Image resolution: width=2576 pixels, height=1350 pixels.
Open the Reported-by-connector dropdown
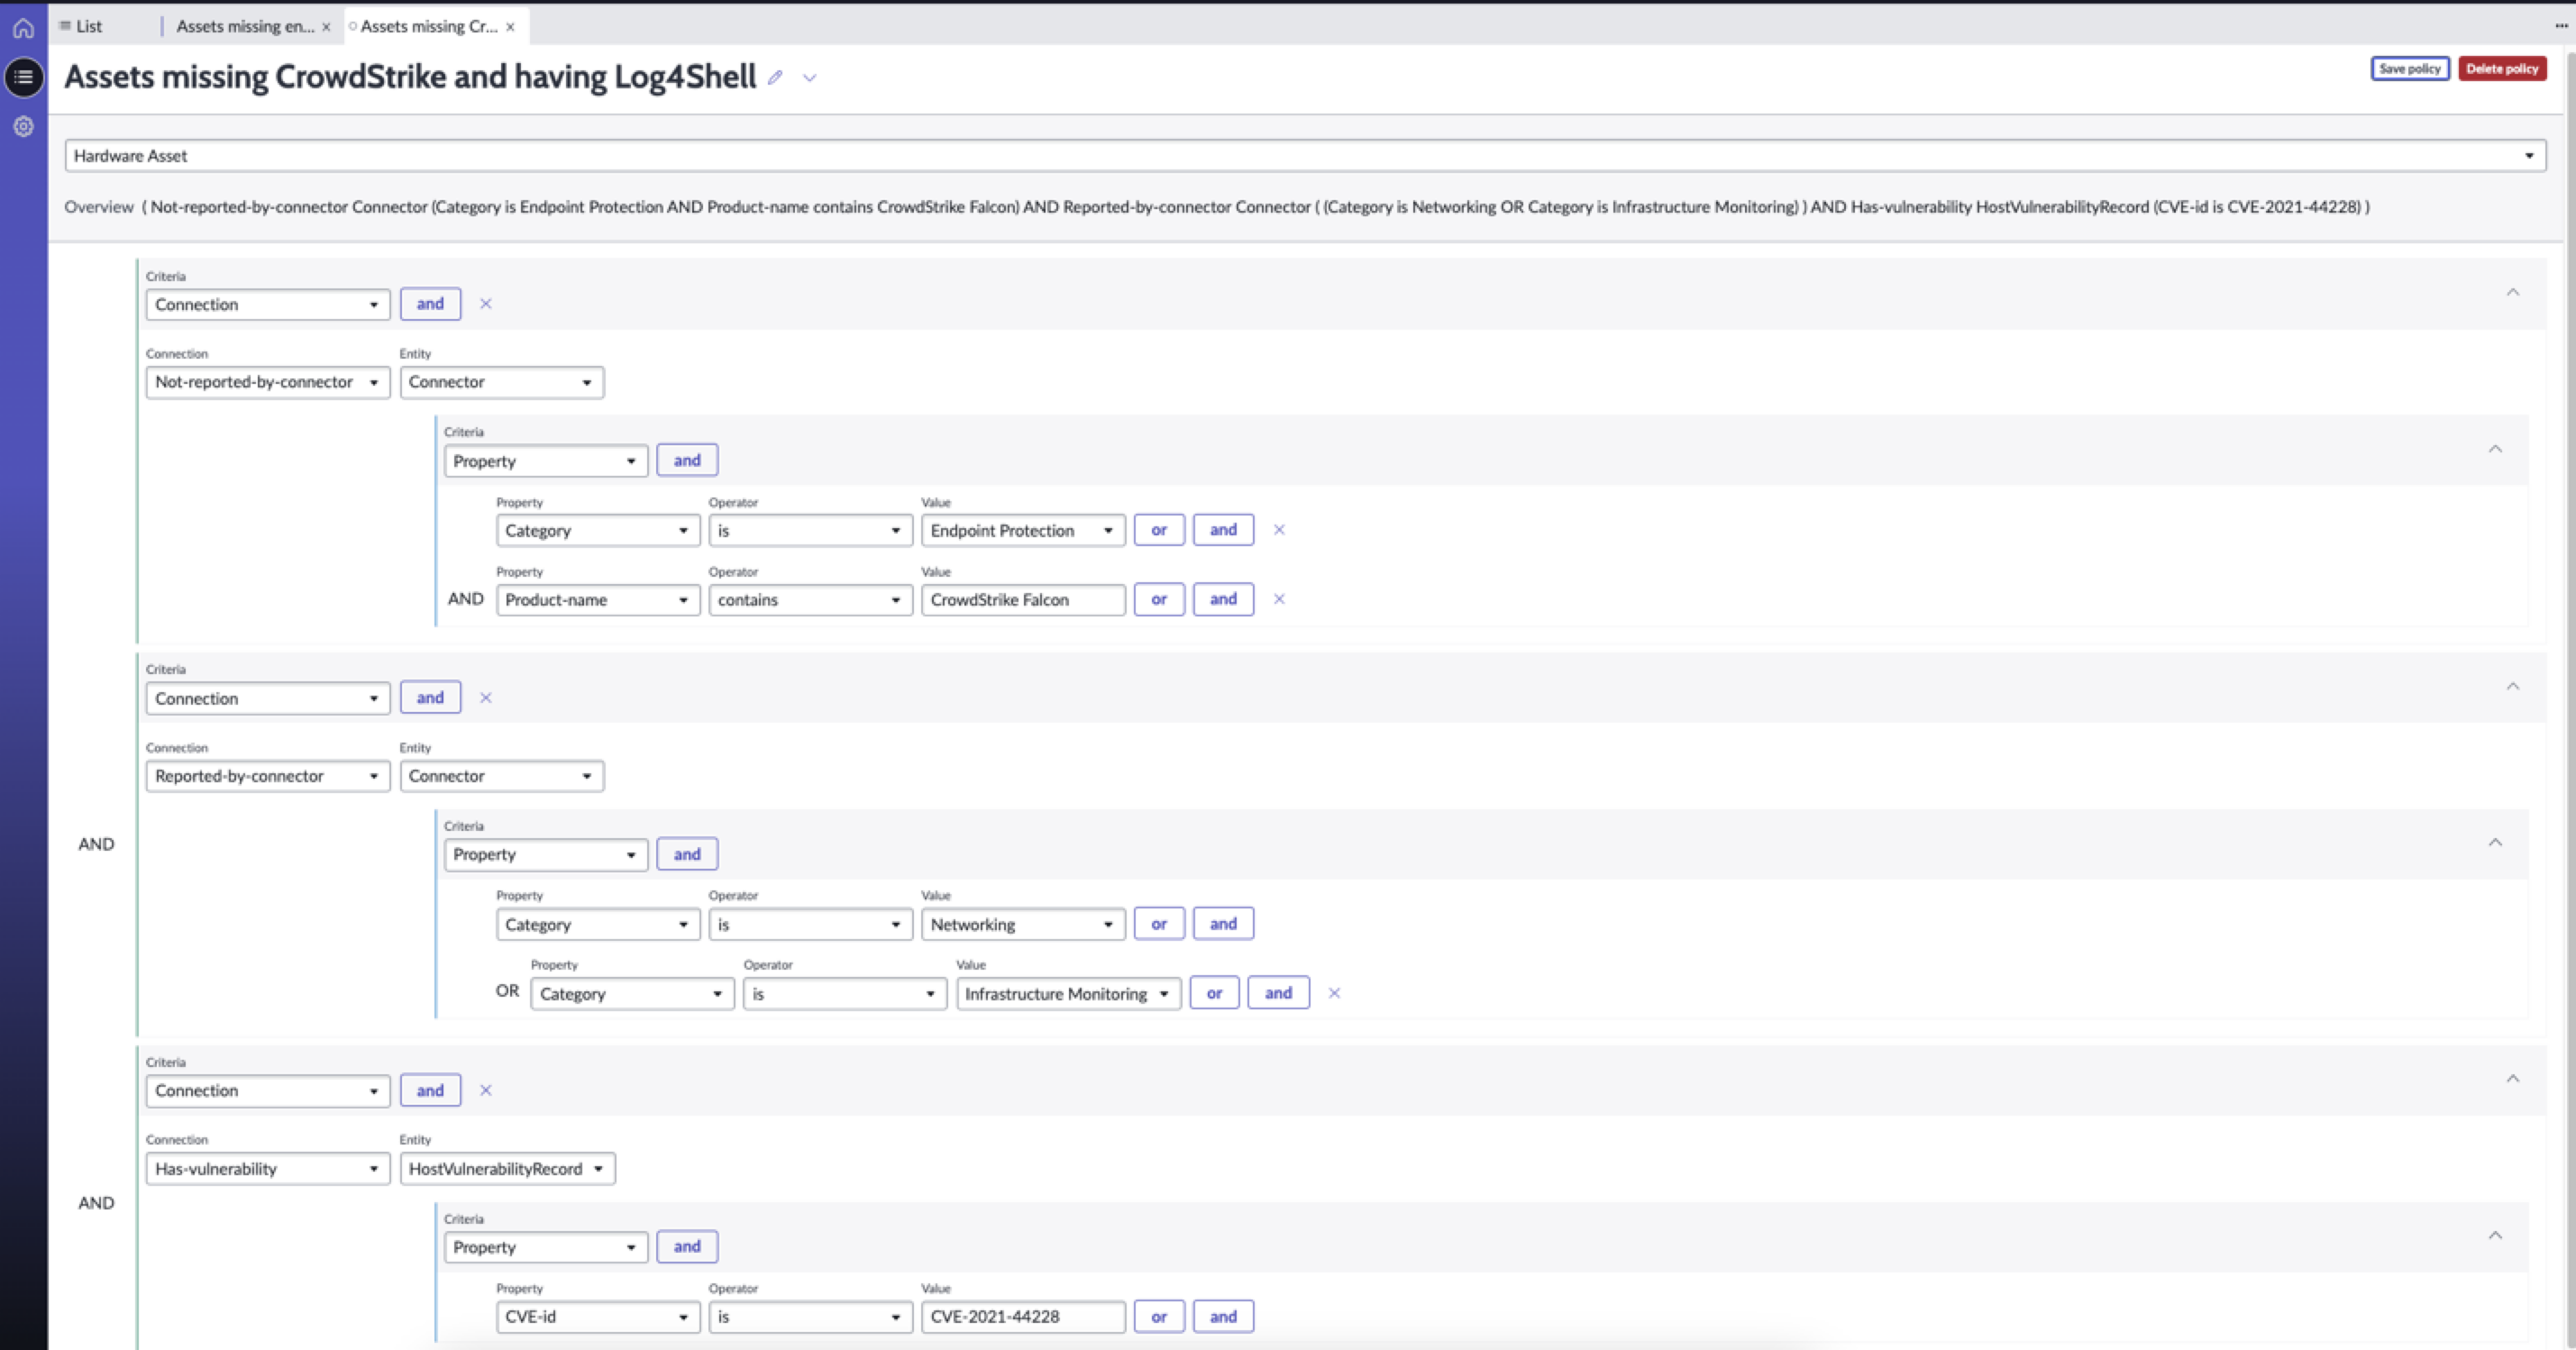[267, 776]
